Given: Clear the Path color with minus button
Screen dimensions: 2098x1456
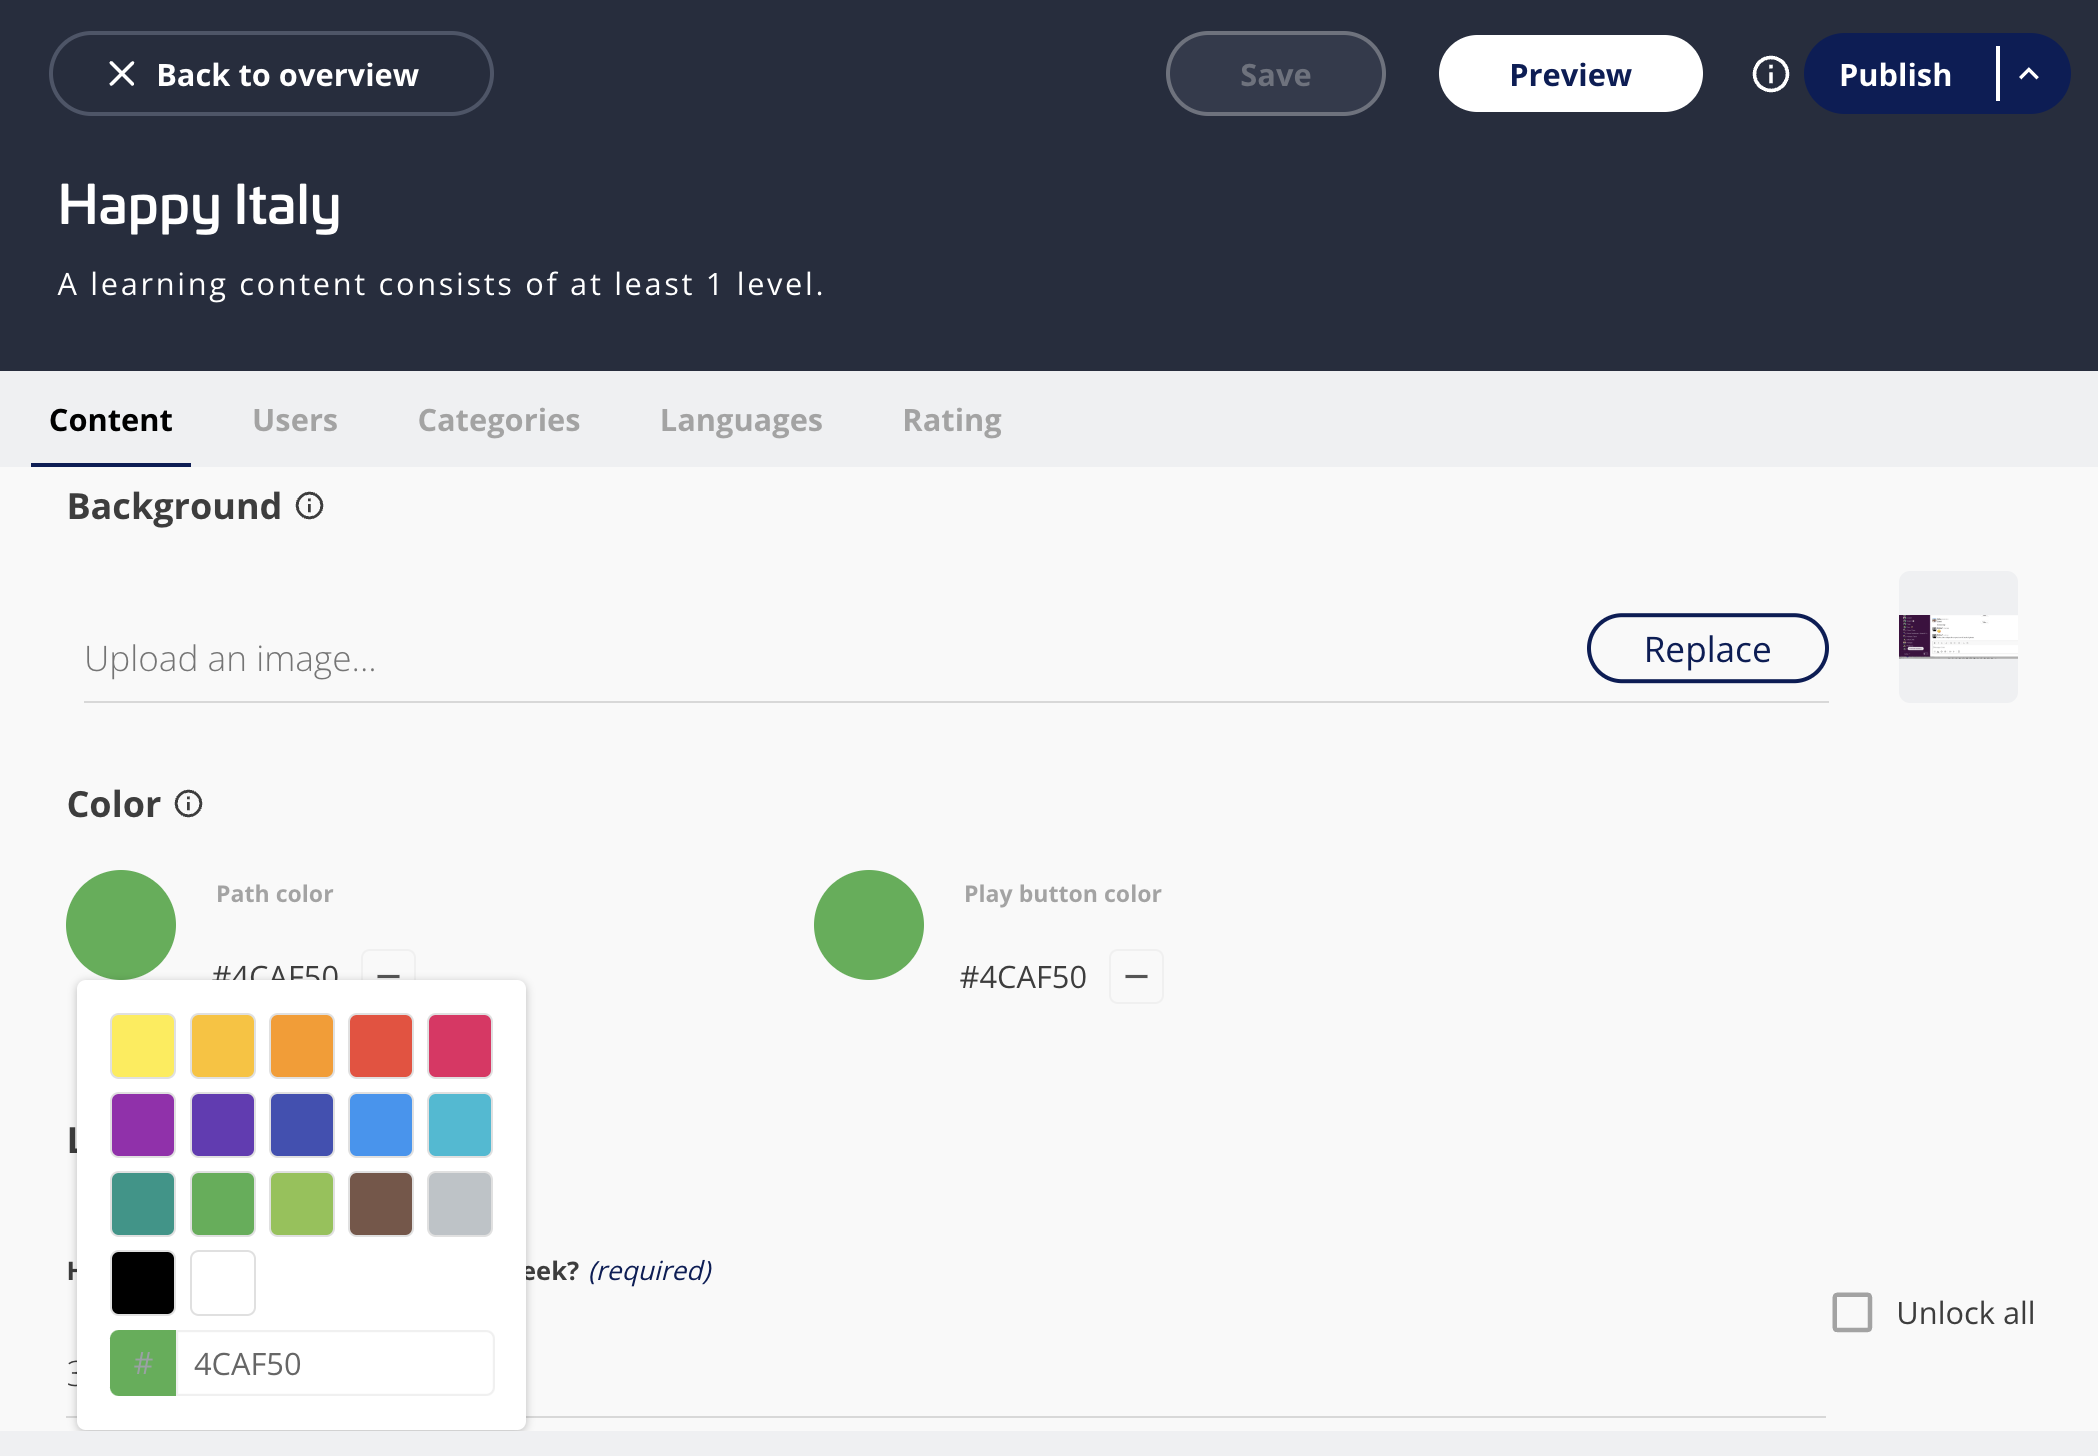Looking at the screenshot, I should [x=388, y=966].
